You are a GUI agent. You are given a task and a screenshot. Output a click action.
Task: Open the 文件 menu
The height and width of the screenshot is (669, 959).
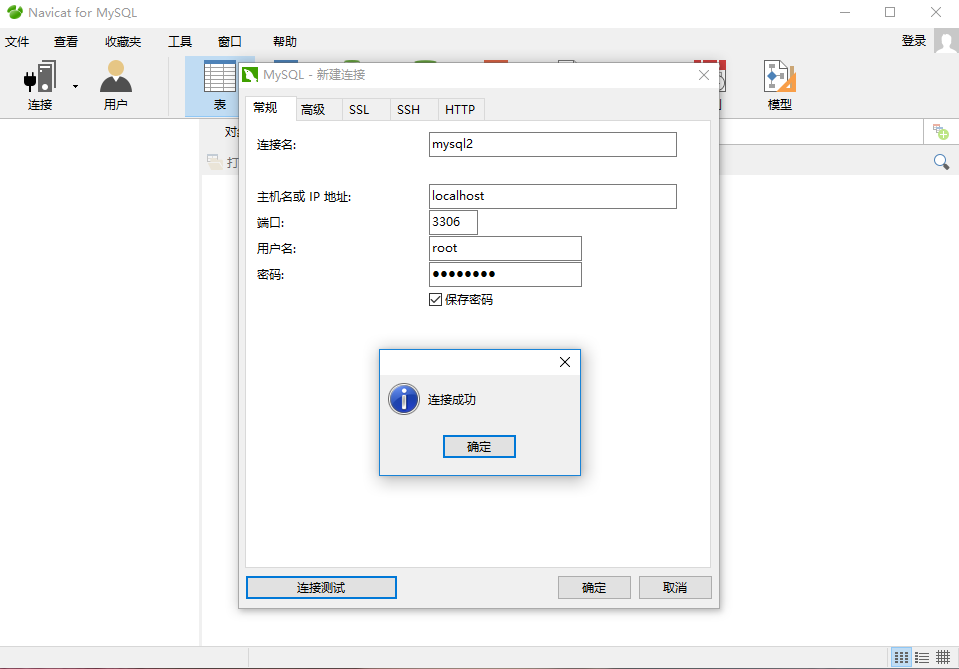pos(17,42)
